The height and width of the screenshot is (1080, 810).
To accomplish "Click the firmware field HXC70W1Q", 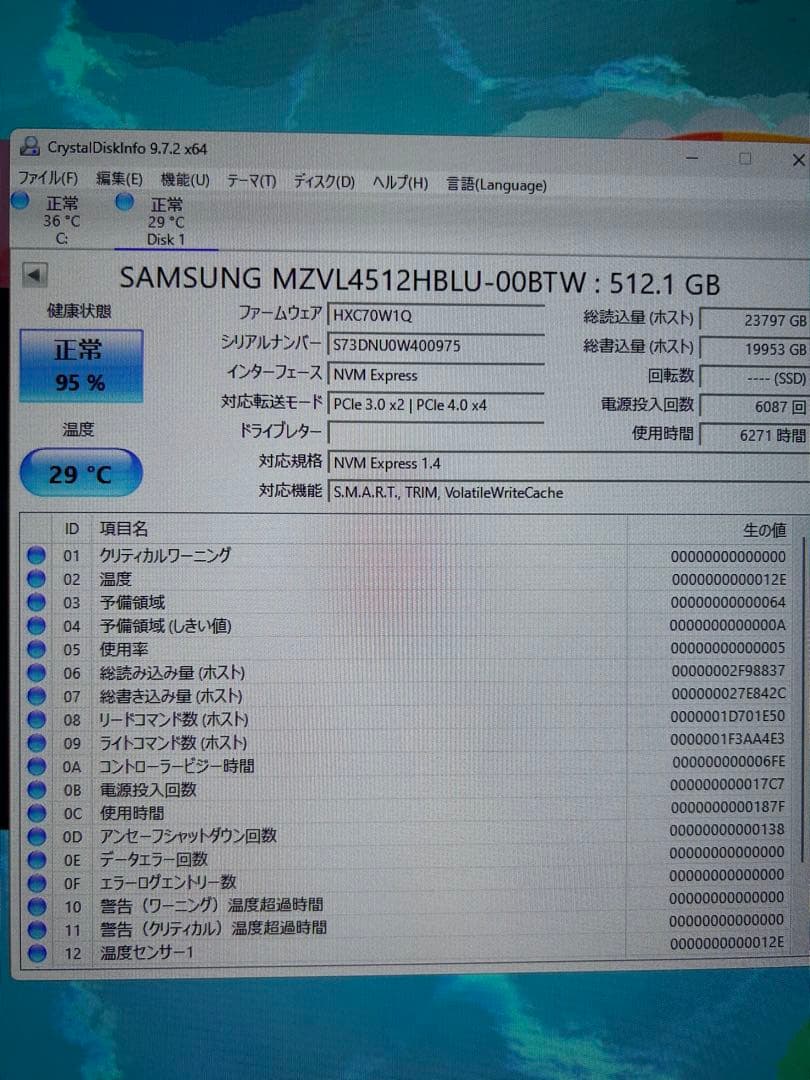I will (435, 315).
